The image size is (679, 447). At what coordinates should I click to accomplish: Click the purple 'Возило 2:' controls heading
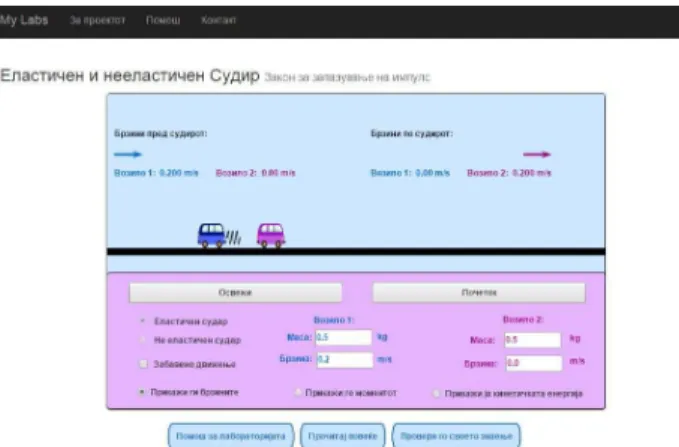523,320
